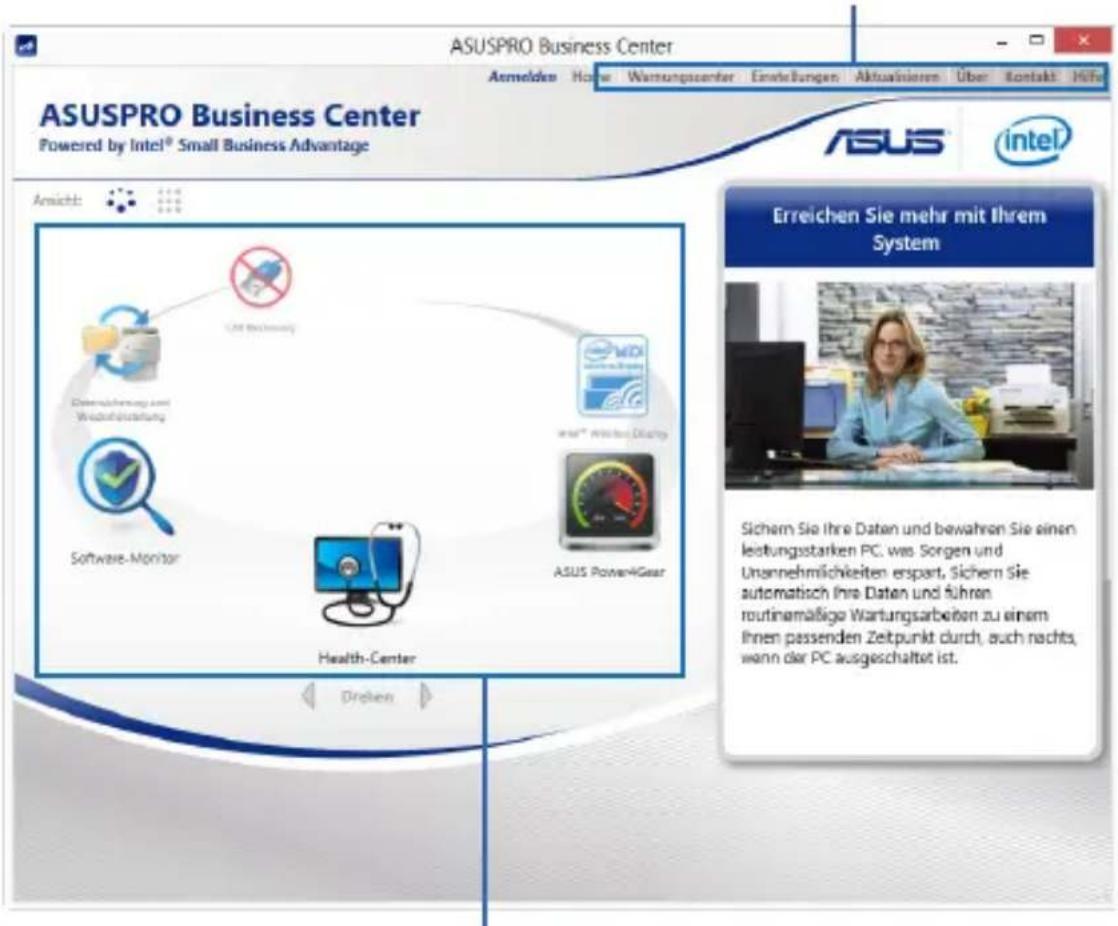Click the ASUS Power4Gear label
The width and height of the screenshot is (1118, 926).
(x=609, y=572)
